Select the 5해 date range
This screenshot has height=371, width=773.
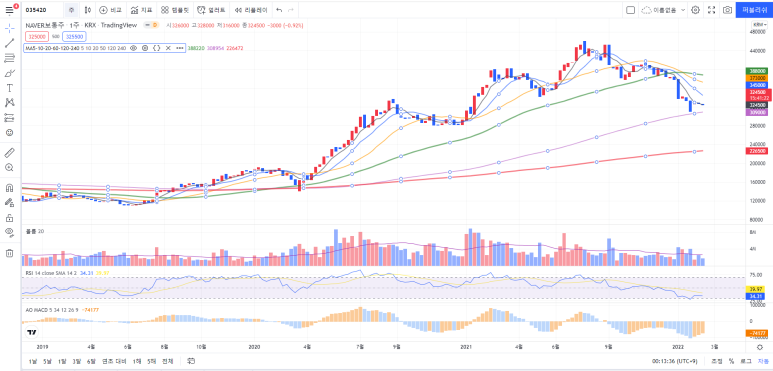152,361
